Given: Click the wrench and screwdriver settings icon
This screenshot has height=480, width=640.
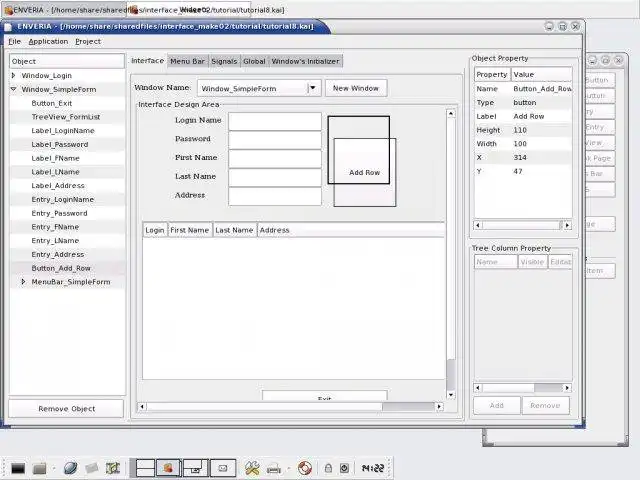Looking at the screenshot, I should click(x=252, y=468).
